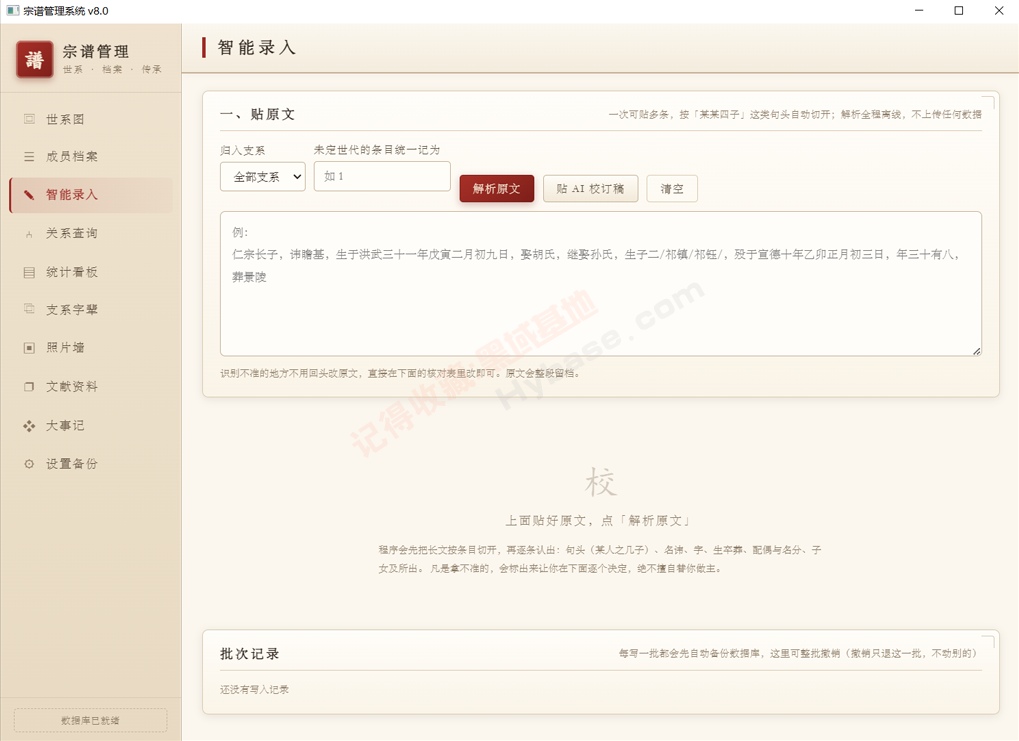Switch to 关系查询 section
1019x741 pixels.
pyautogui.click(x=91, y=233)
